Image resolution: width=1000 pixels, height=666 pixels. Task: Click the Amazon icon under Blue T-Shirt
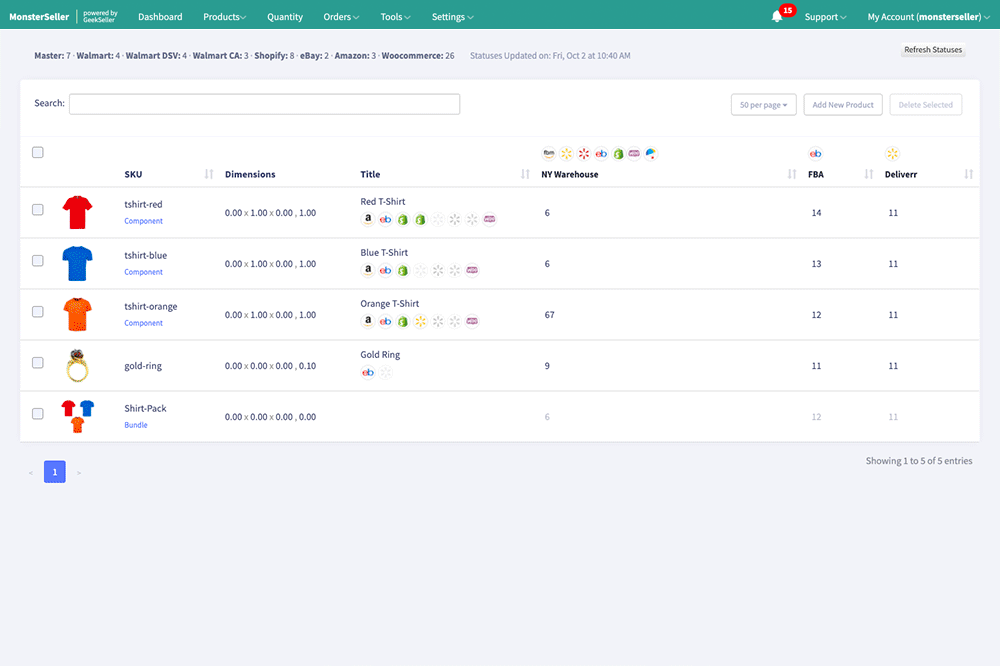pos(368,270)
